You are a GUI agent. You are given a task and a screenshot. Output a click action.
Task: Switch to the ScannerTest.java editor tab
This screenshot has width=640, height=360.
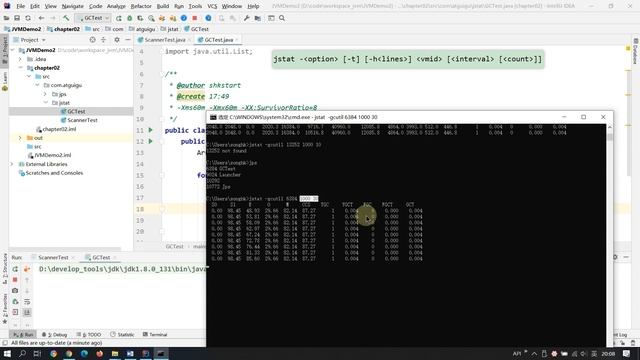(164, 40)
